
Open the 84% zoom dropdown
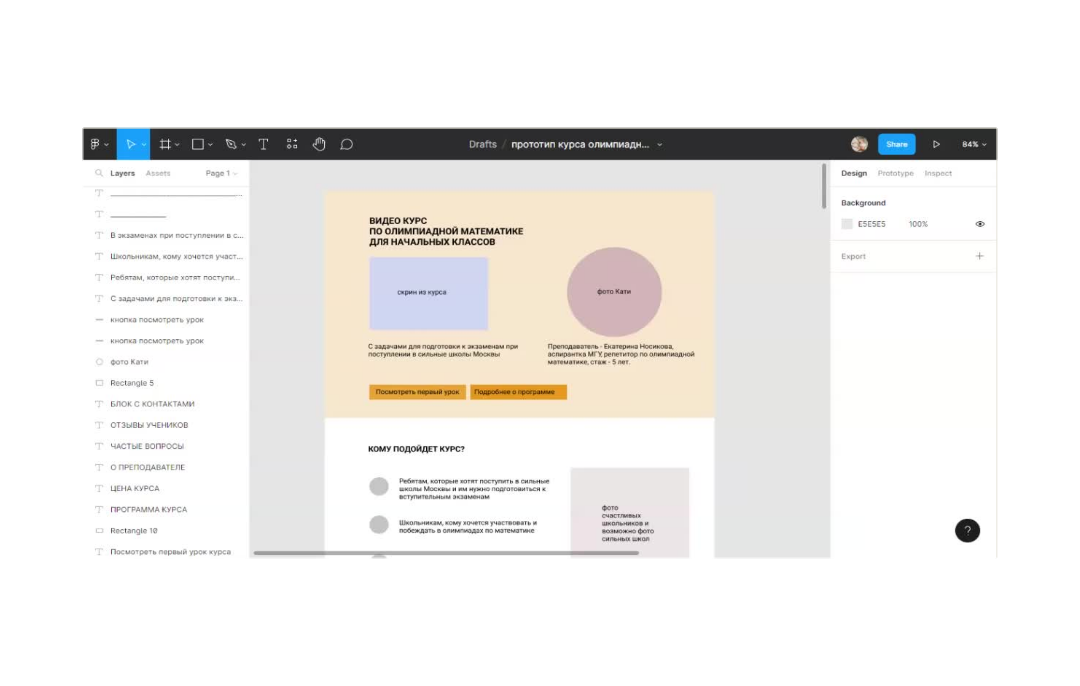point(974,144)
